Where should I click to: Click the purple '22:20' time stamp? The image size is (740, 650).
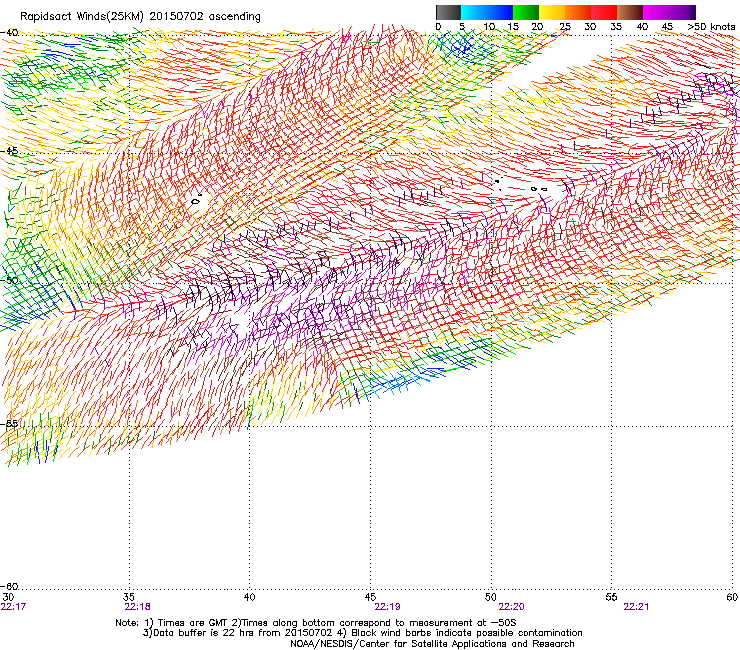(512, 607)
